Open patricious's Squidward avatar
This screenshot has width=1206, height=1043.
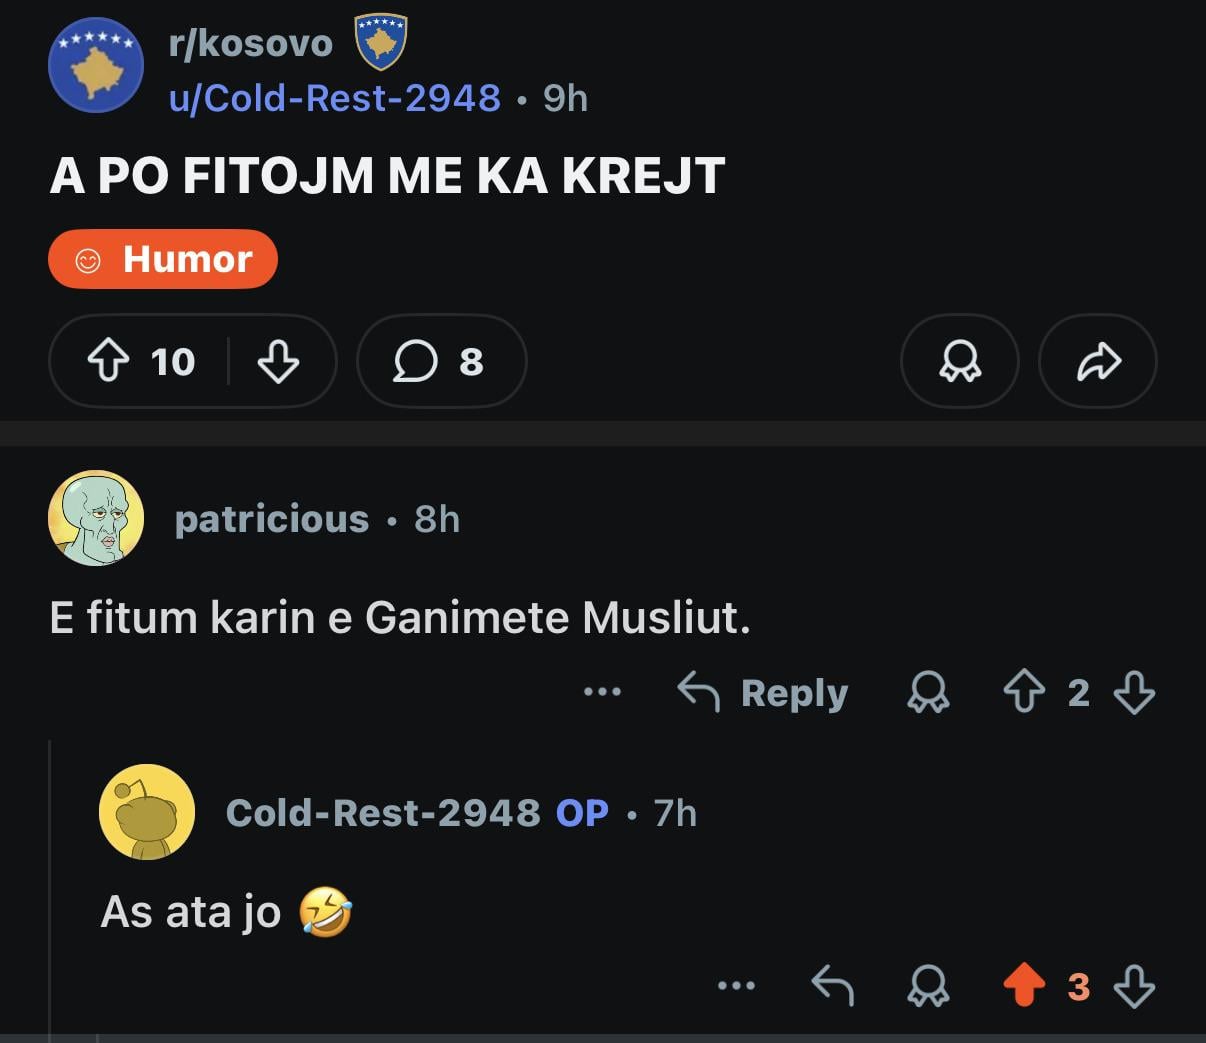click(96, 518)
